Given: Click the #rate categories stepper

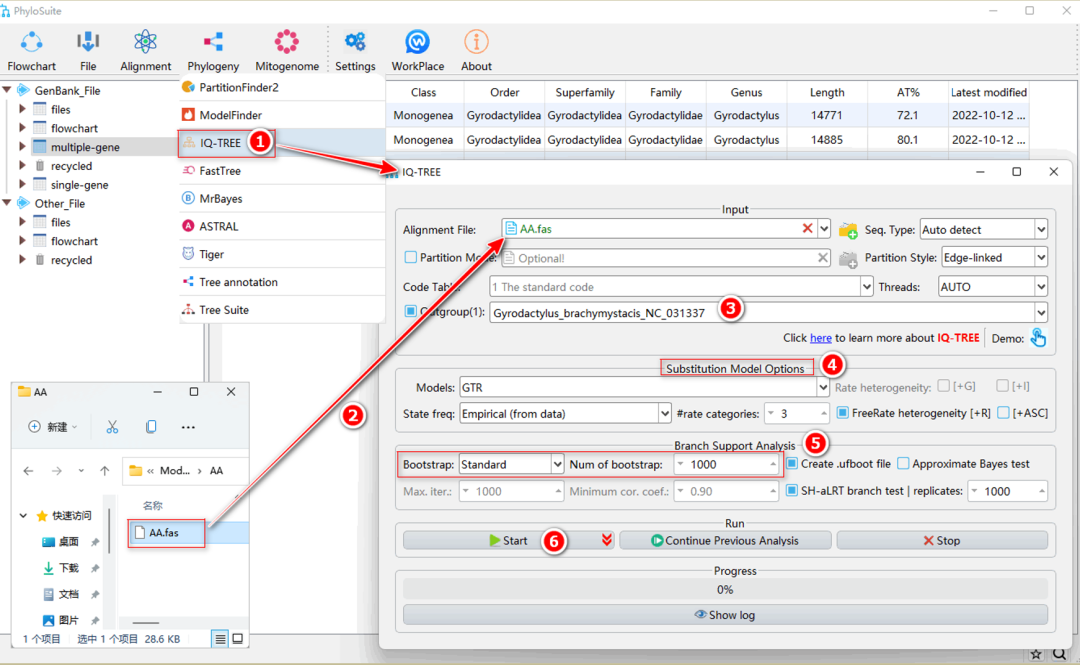Looking at the screenshot, I should coord(797,413).
